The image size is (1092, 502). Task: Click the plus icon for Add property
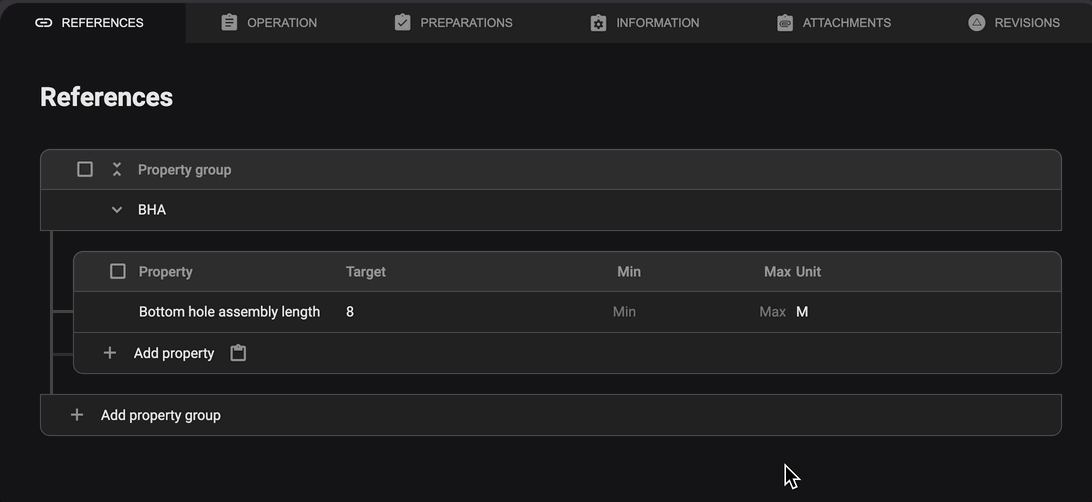pyautogui.click(x=110, y=353)
